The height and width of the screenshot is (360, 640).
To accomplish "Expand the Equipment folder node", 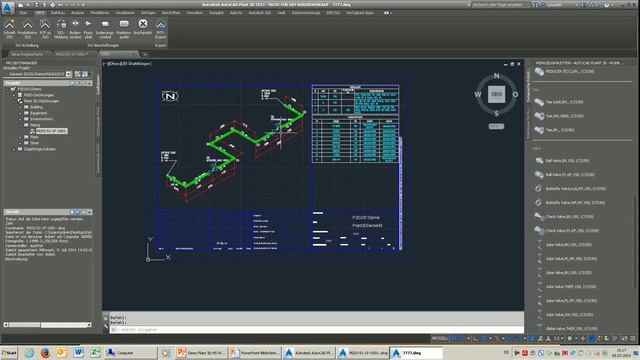I will 21,113.
